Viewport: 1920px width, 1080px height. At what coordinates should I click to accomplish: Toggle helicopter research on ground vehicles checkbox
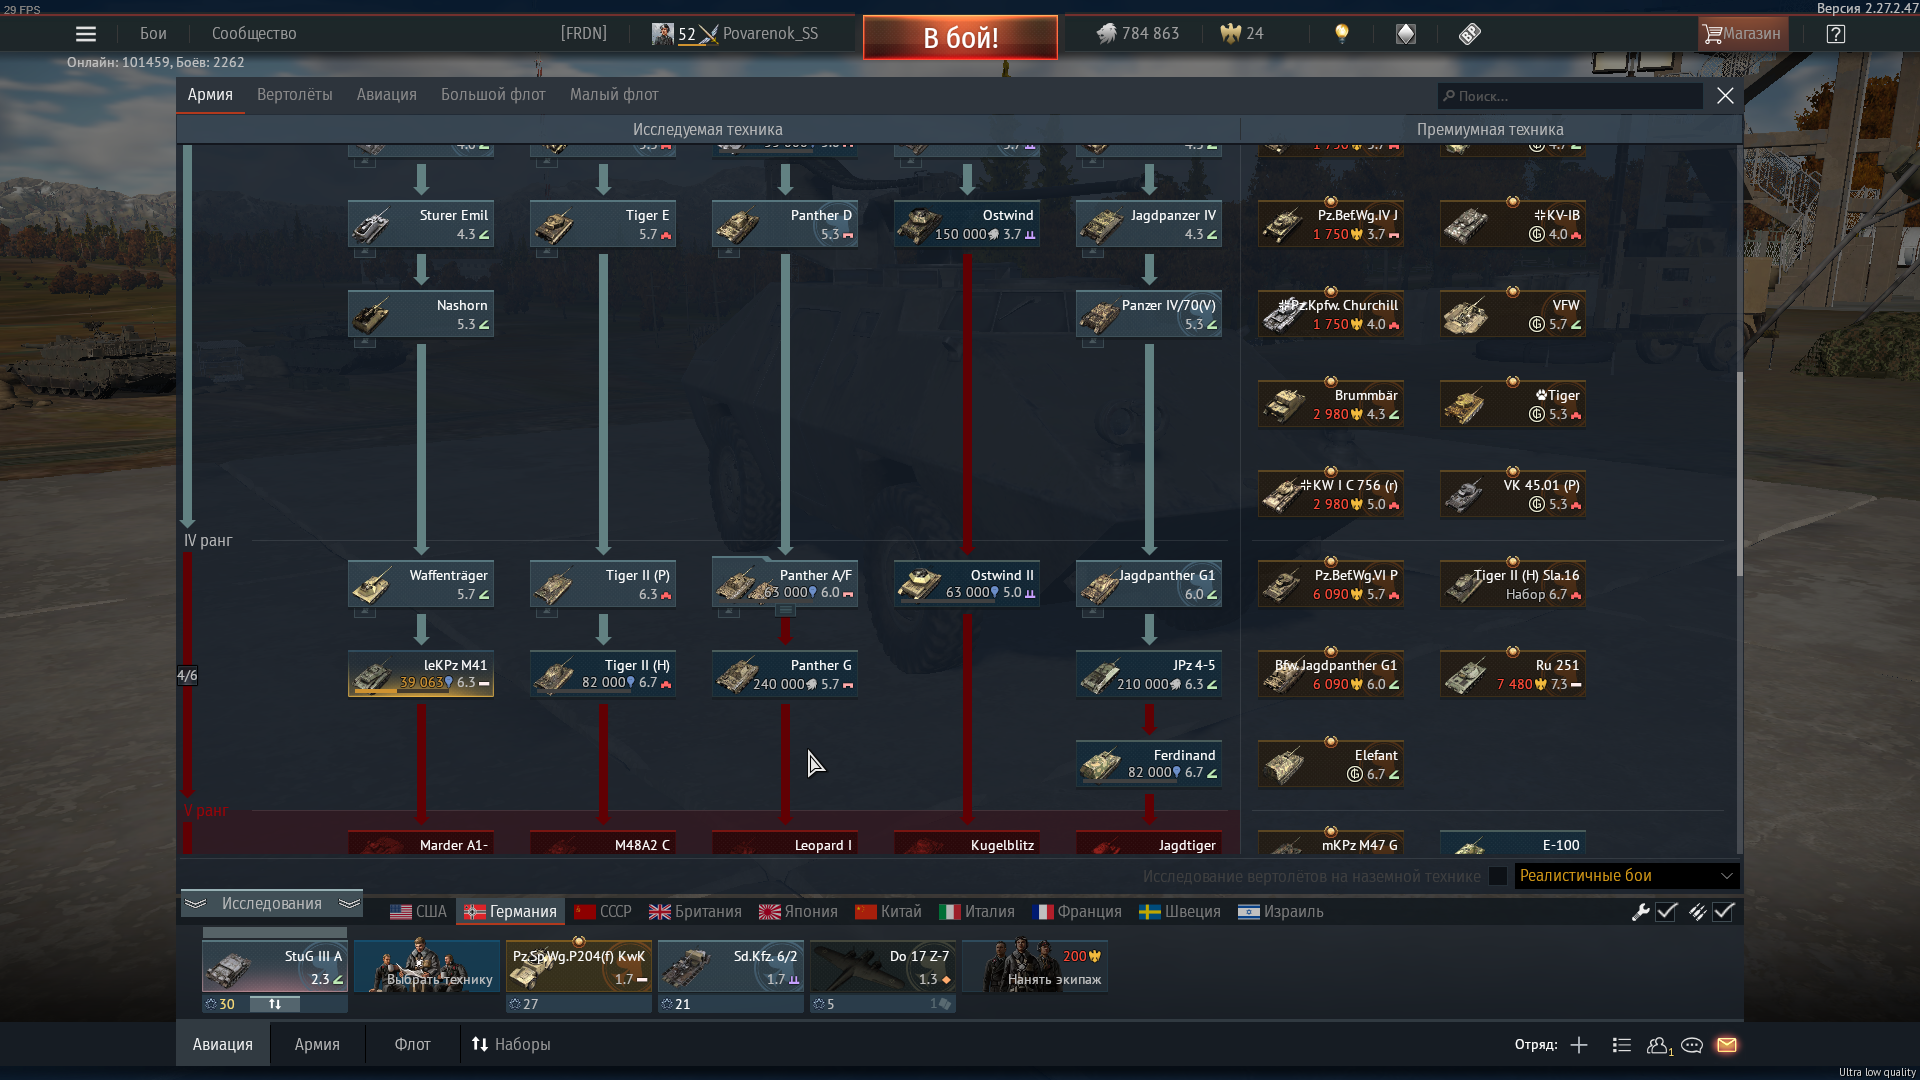coord(1497,876)
